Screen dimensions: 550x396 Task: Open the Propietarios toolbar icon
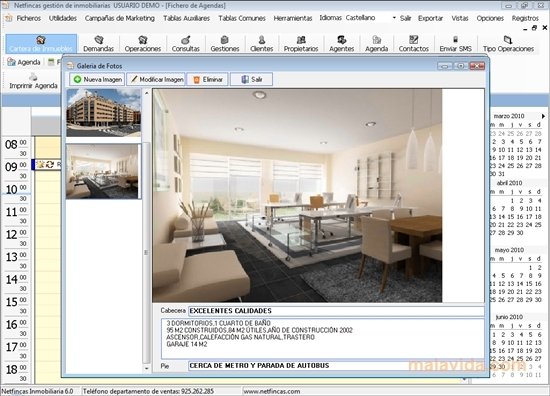point(301,43)
